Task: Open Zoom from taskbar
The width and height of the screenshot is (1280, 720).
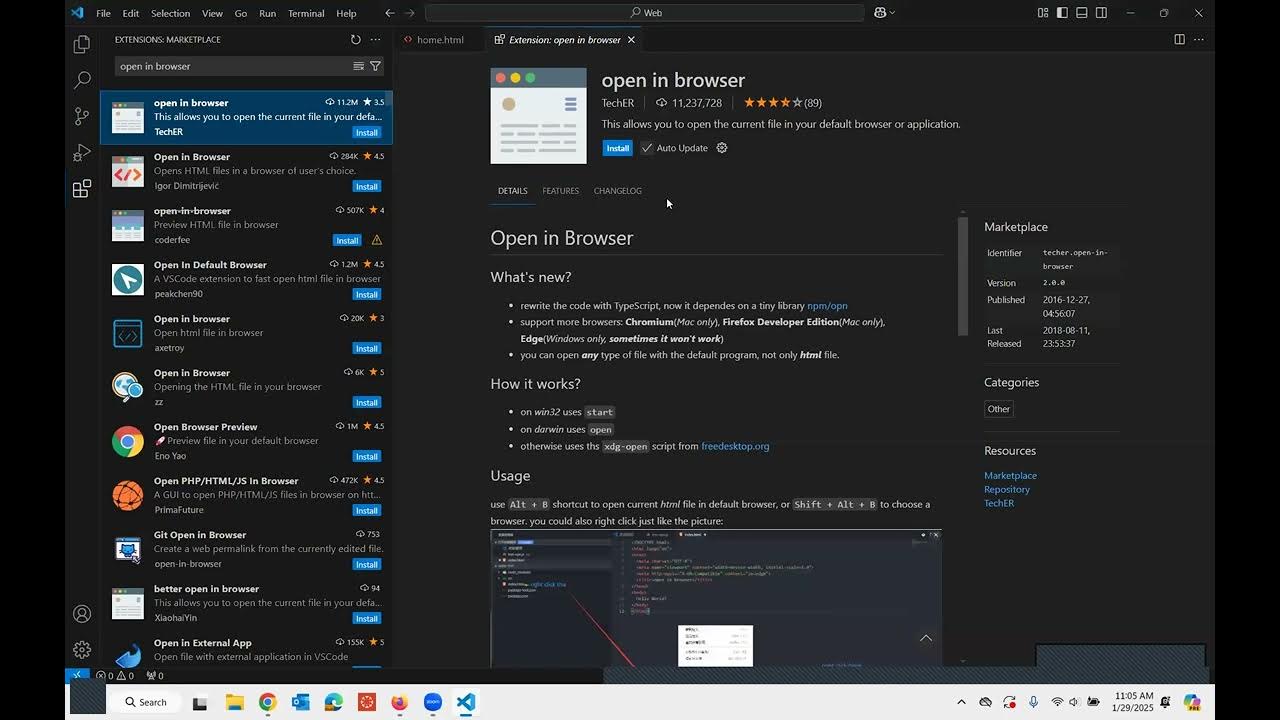Action: pos(432,702)
